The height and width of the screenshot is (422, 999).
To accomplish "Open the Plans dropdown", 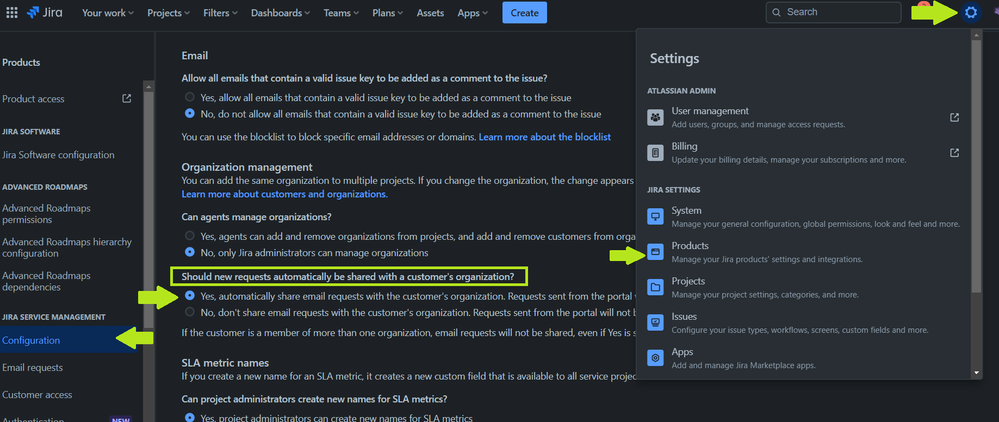I will click(389, 13).
